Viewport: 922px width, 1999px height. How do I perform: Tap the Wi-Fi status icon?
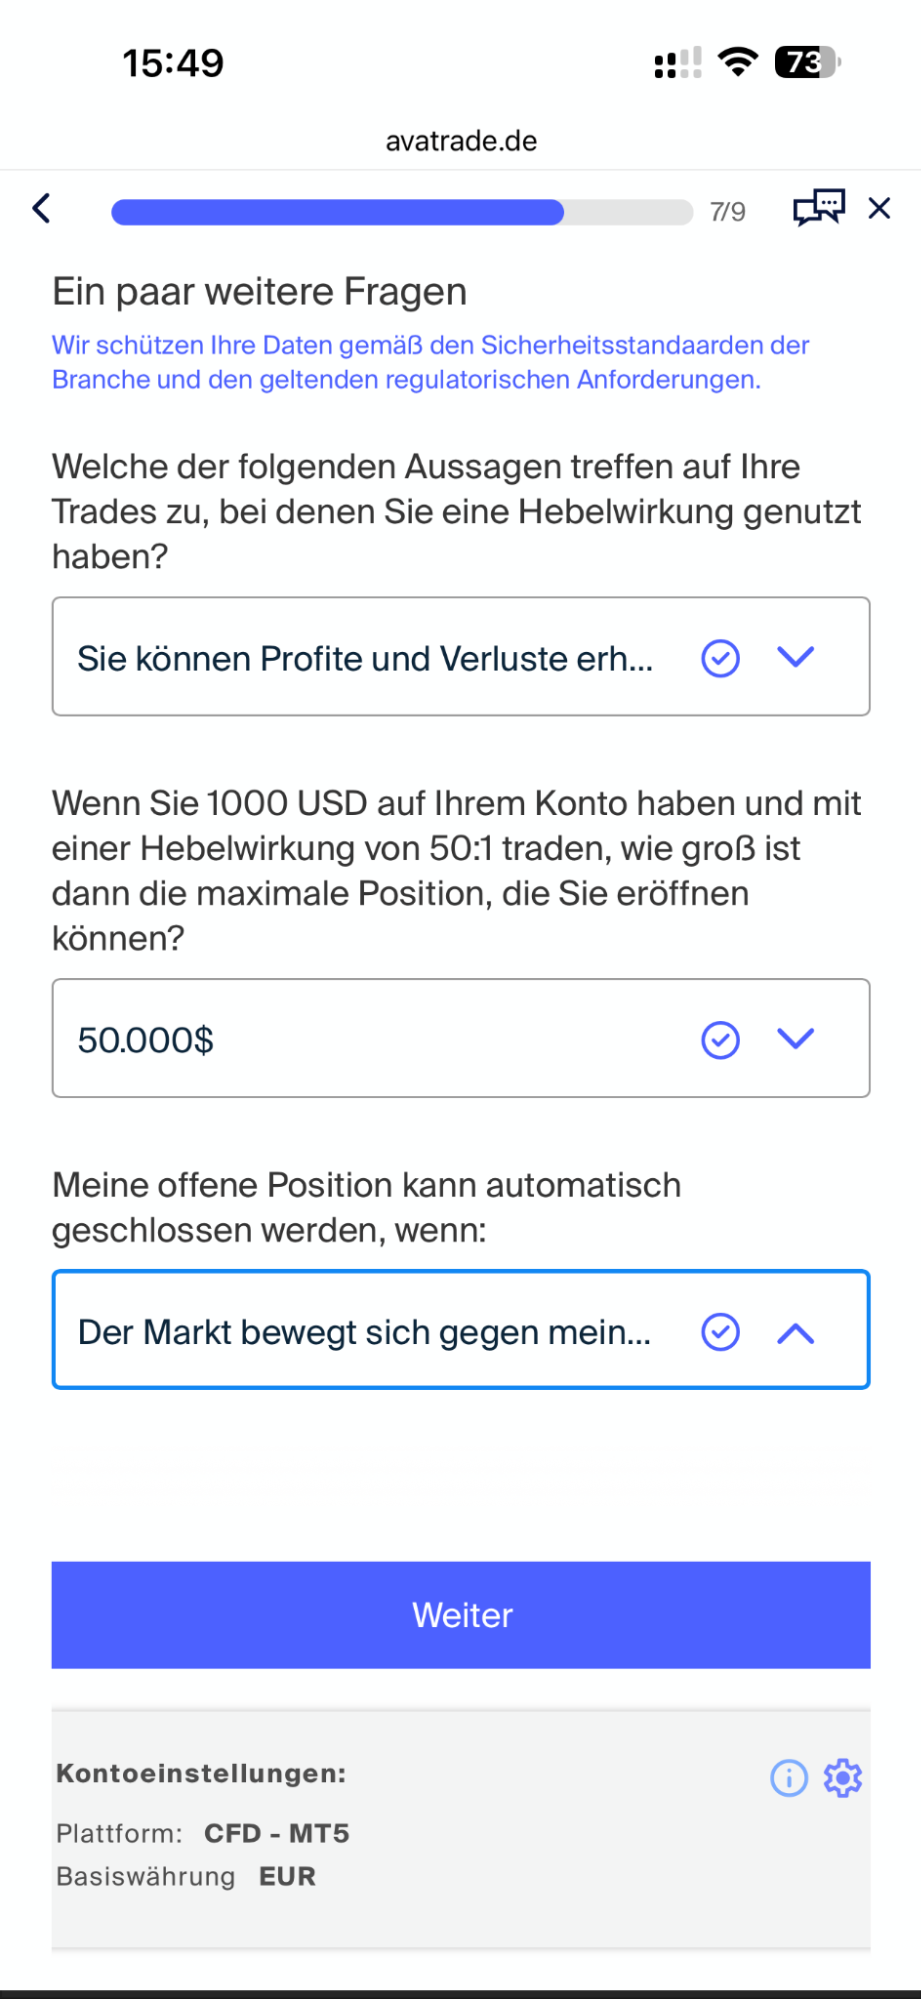coord(738,63)
